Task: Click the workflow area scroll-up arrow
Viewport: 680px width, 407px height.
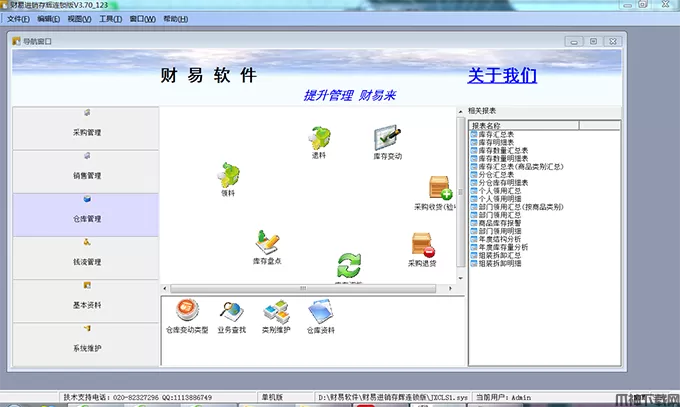Action: 461,112
